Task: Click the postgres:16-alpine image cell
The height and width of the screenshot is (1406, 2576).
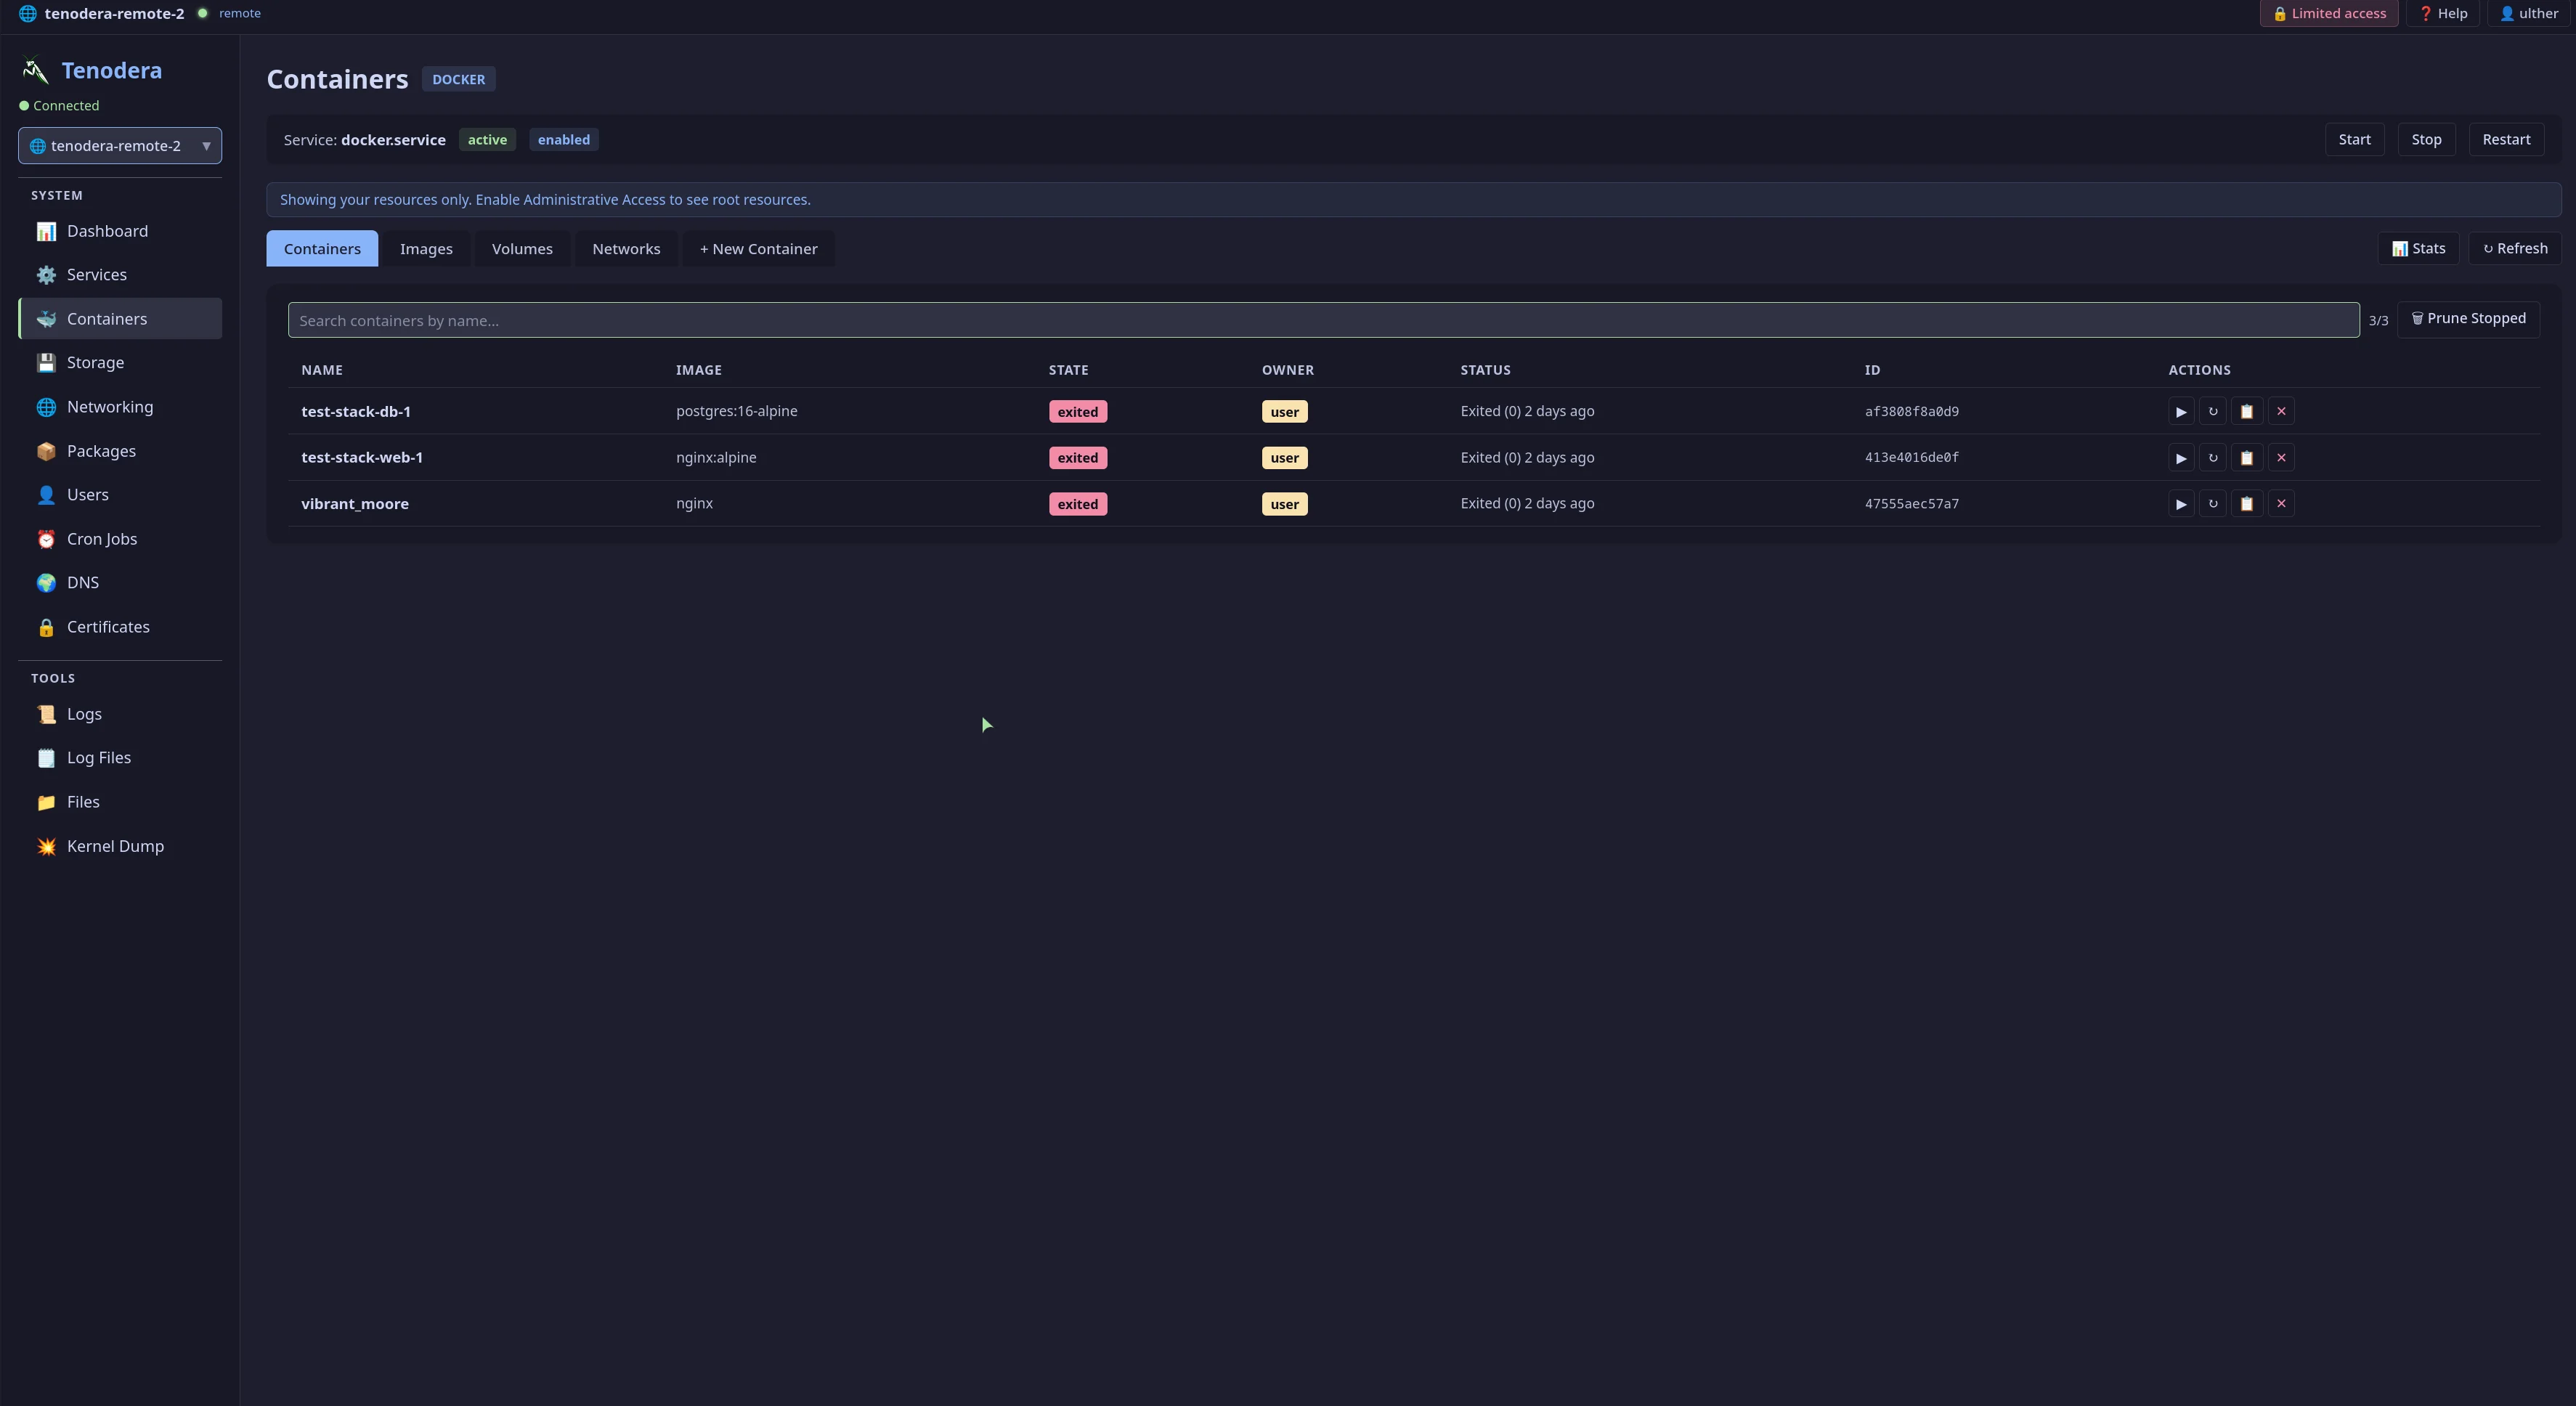Action: [x=736, y=411]
